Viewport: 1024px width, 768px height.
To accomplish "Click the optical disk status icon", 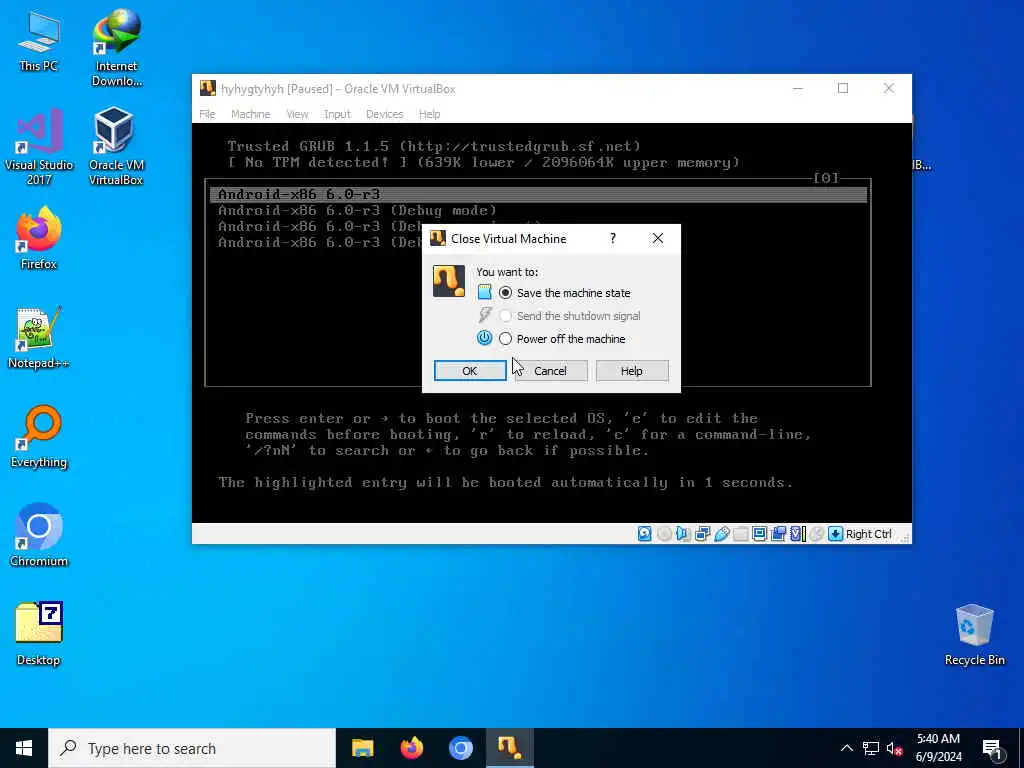I will click(664, 534).
